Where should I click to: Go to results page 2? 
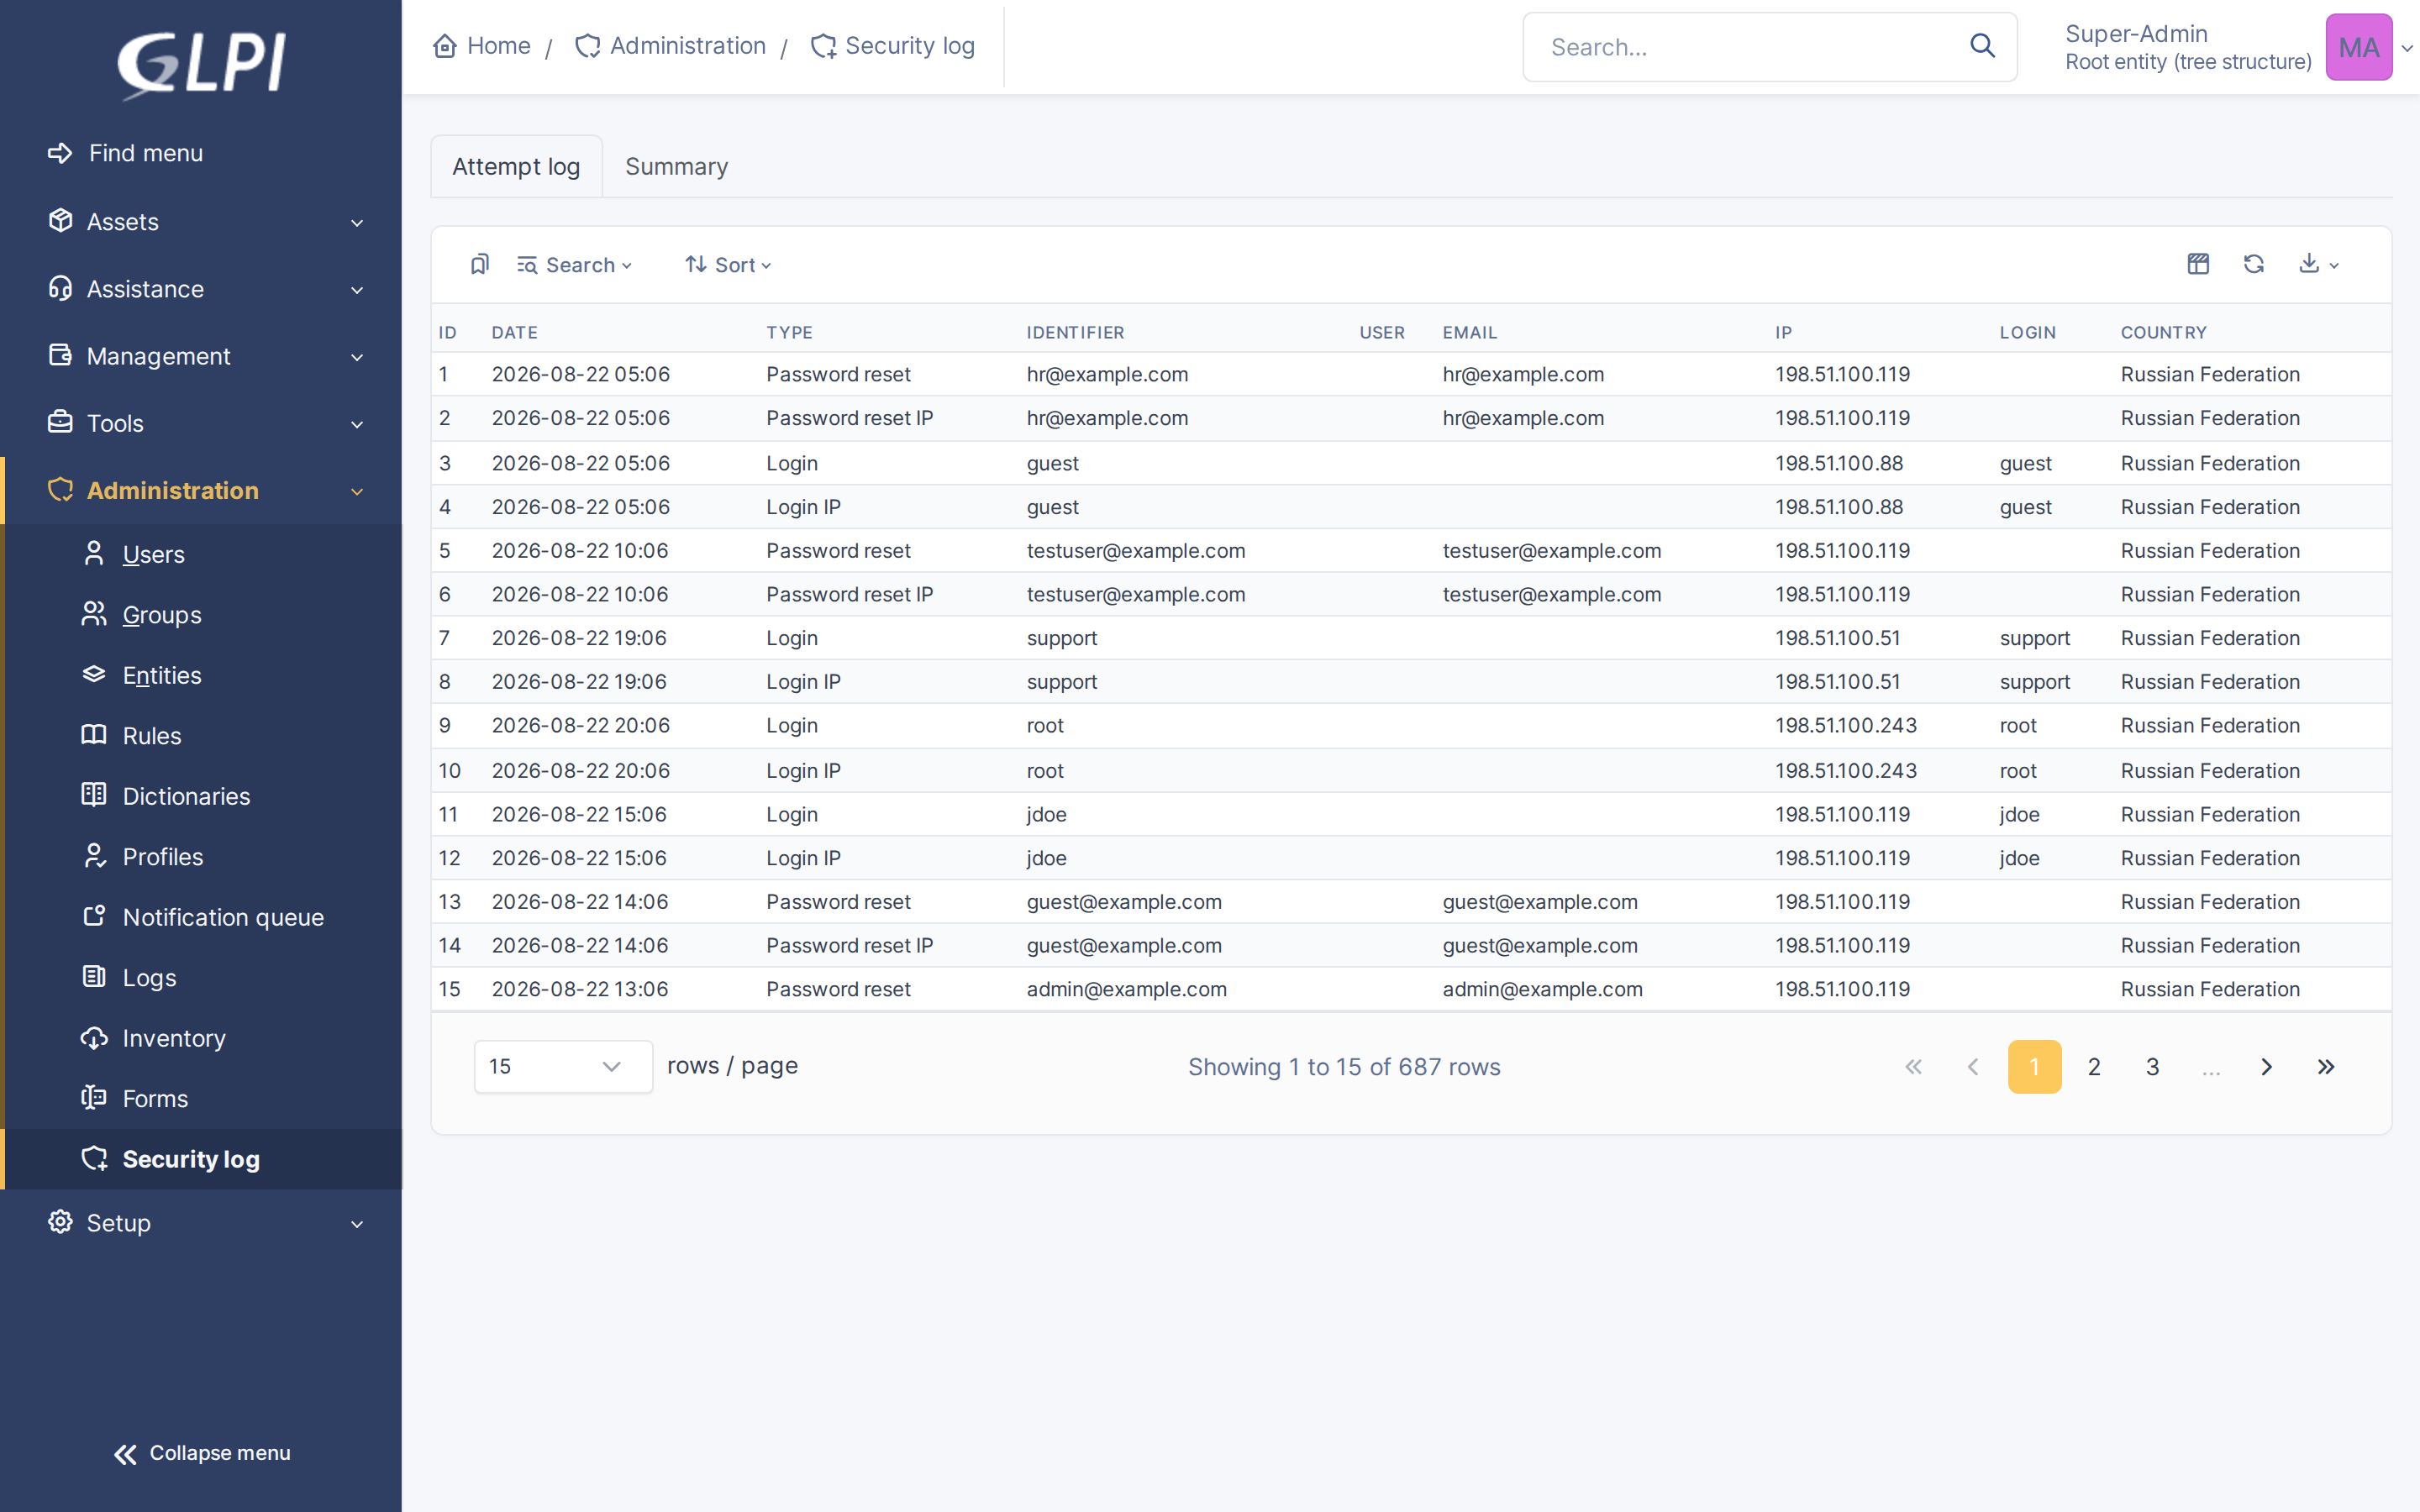[2094, 1067]
